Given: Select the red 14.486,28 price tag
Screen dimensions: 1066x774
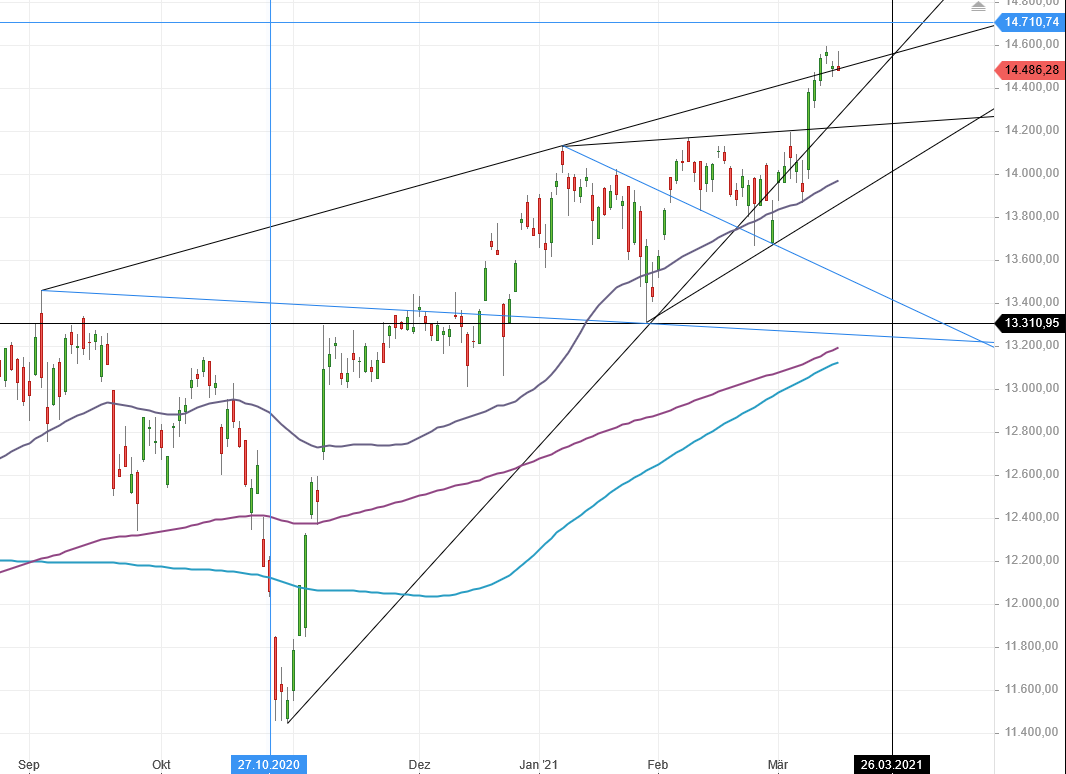Looking at the screenshot, I should click(1030, 70).
